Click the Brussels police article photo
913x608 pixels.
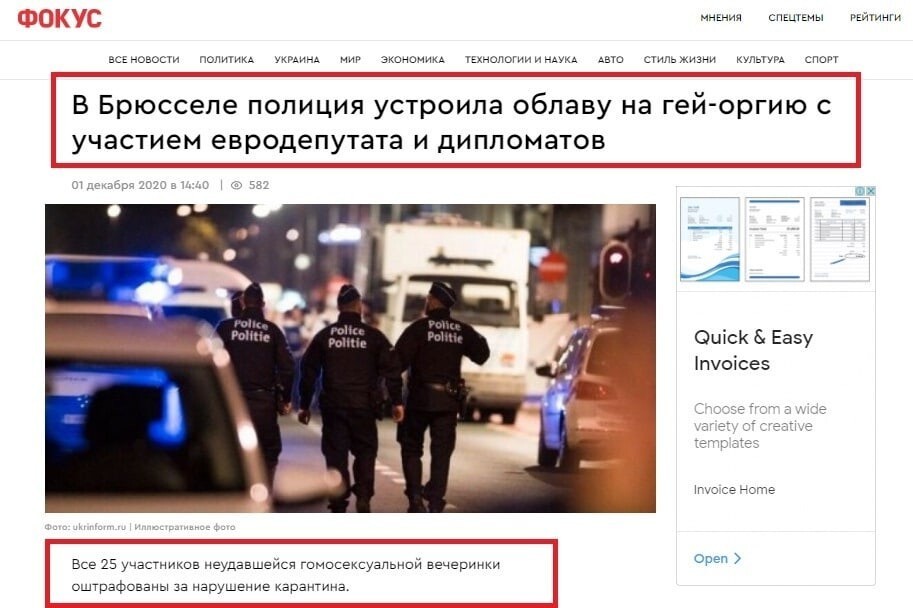click(x=351, y=358)
